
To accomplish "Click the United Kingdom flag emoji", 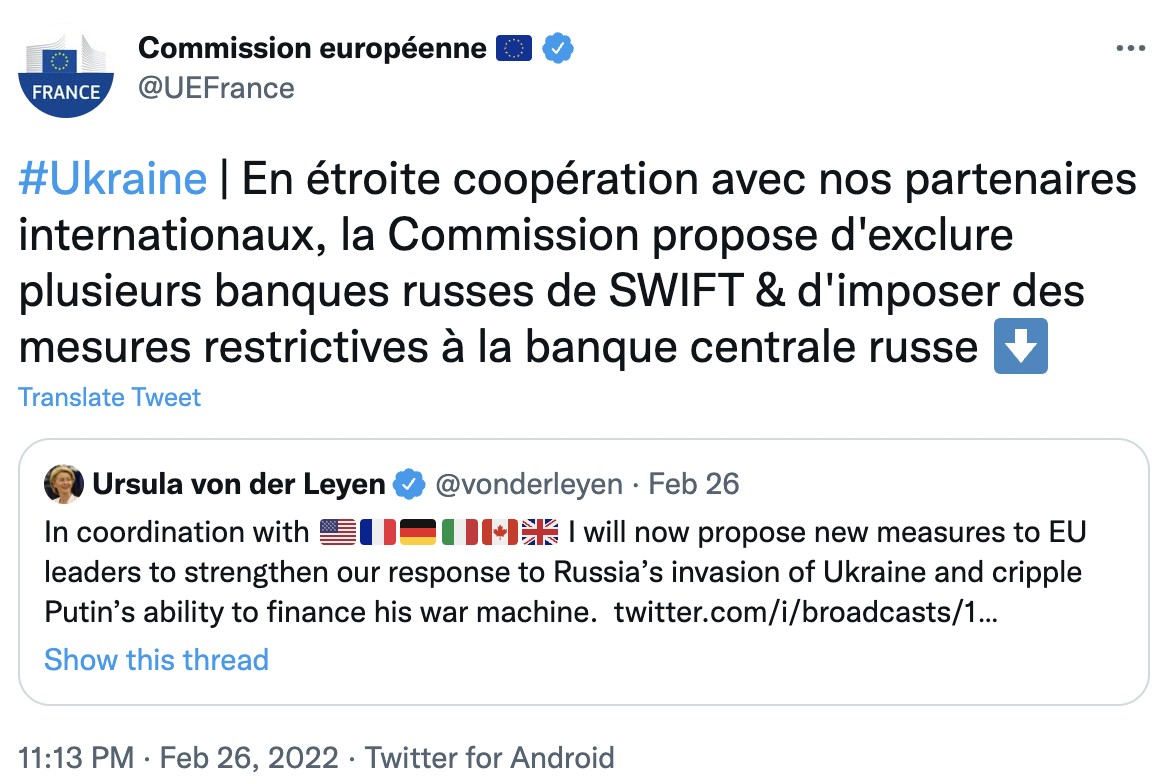I will 540,532.
